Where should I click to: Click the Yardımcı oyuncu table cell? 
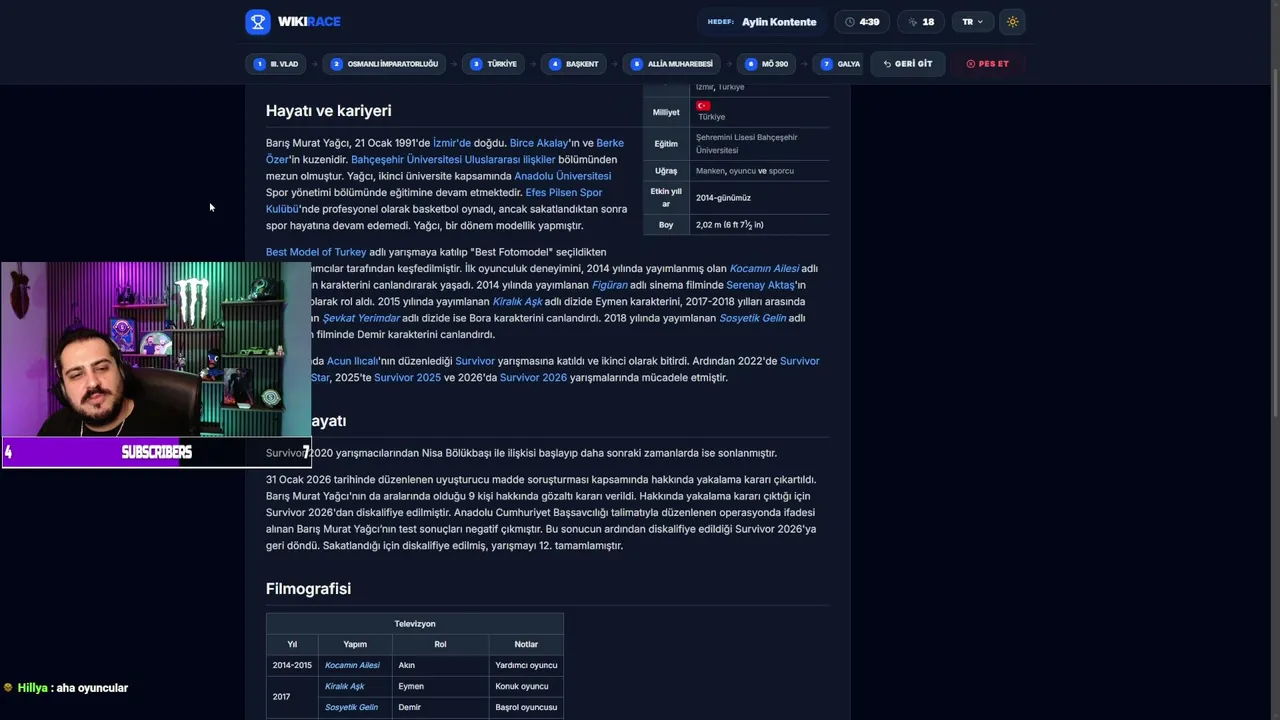pyautogui.click(x=526, y=665)
